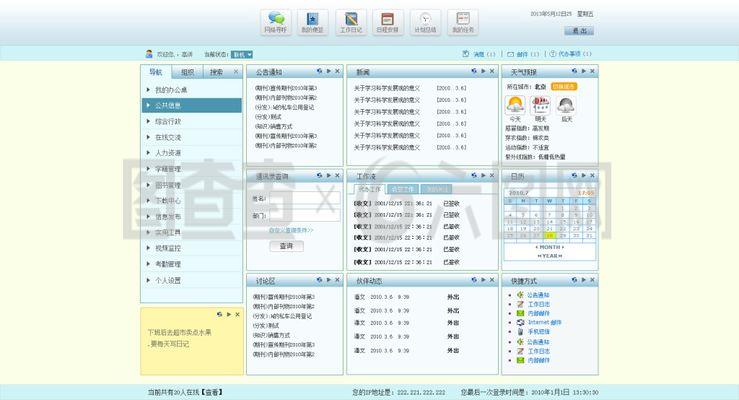Open 计划总结 clock icon

click(424, 22)
